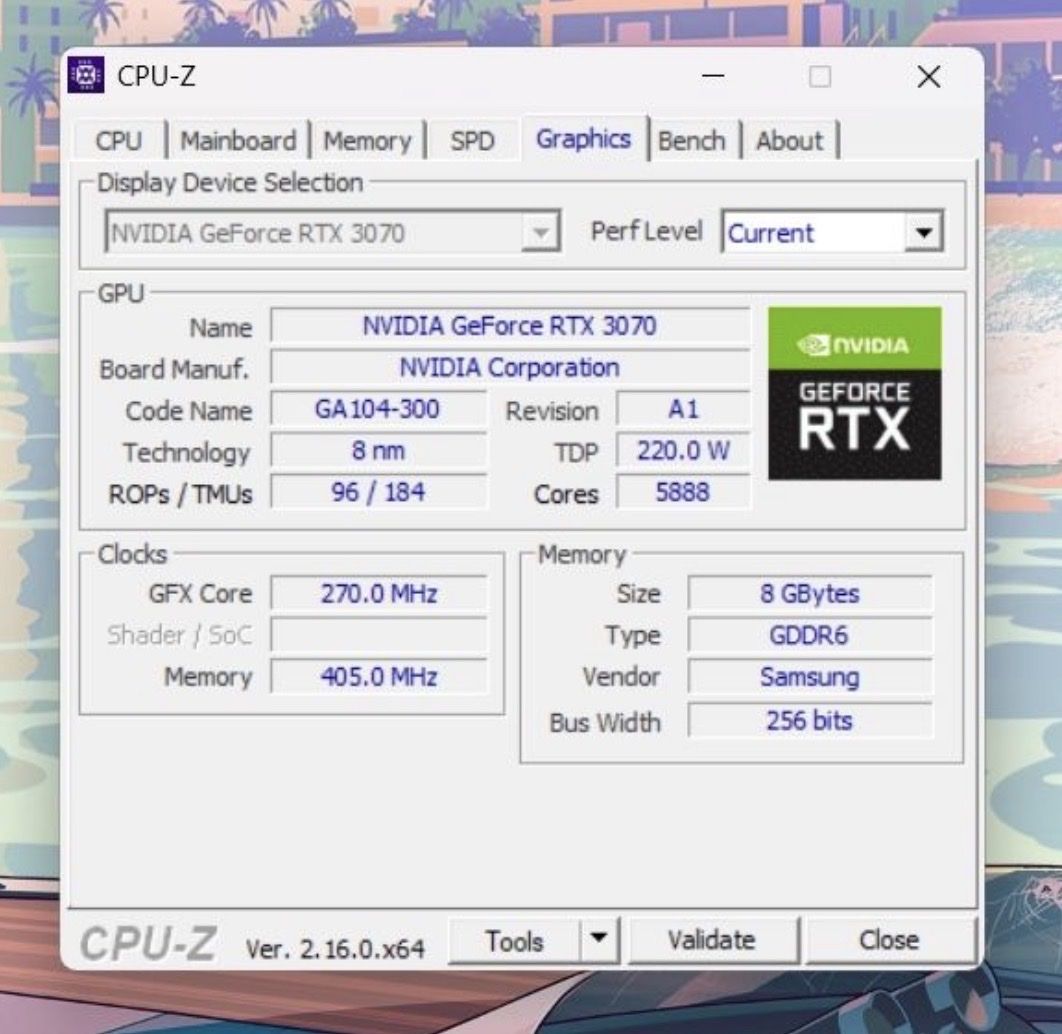Click the Revision A1 value
1062x1034 pixels.
coord(683,409)
